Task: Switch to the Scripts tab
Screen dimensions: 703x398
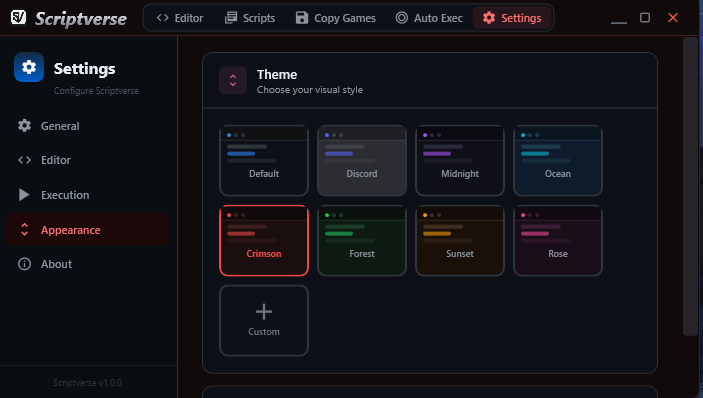Action: pyautogui.click(x=250, y=18)
